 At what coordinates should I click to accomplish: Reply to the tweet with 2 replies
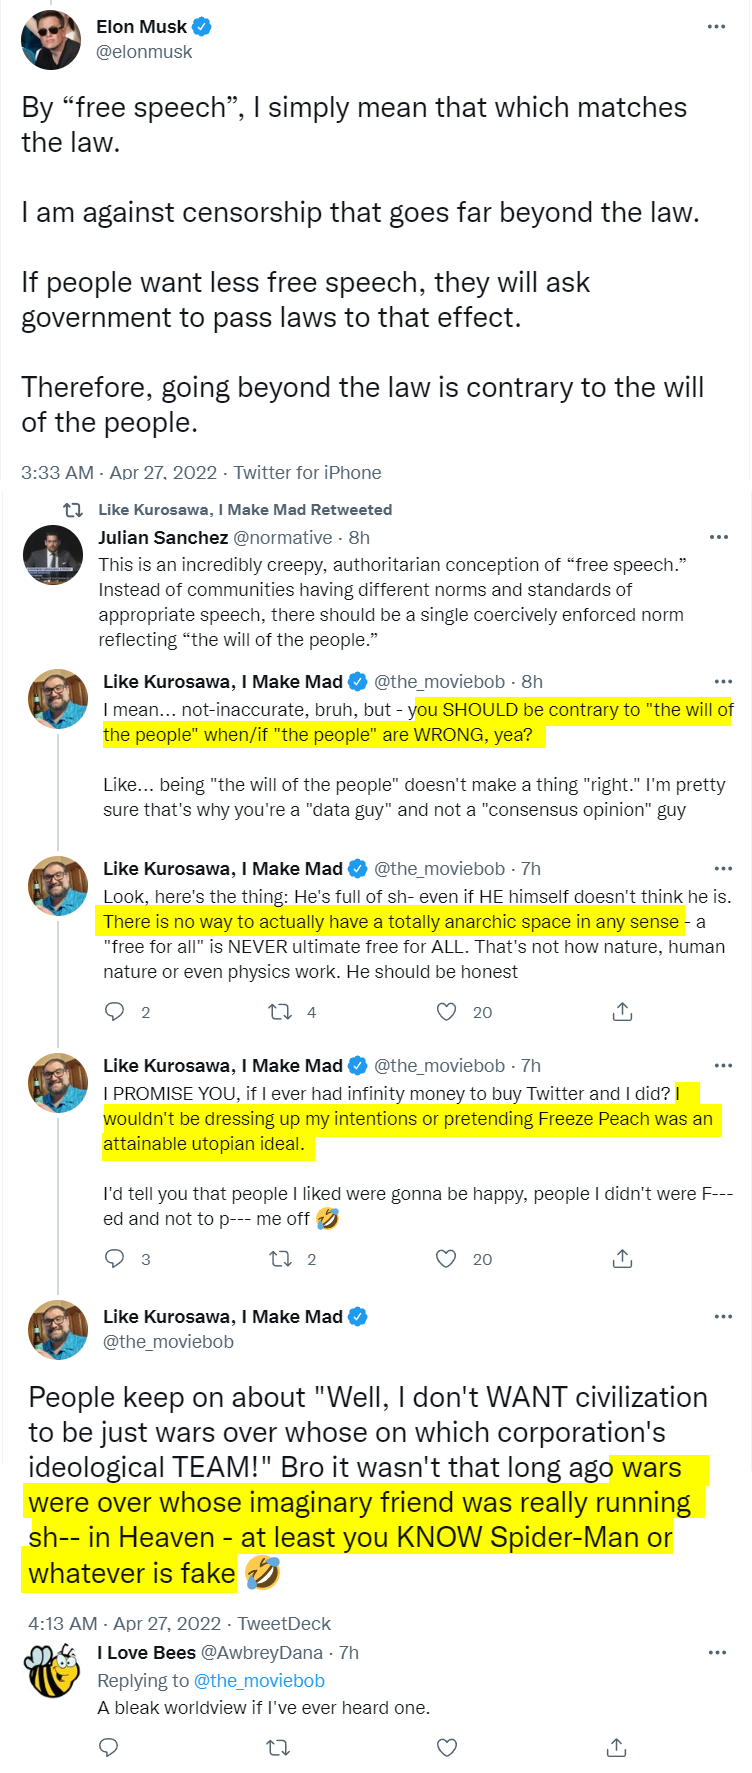[115, 1012]
